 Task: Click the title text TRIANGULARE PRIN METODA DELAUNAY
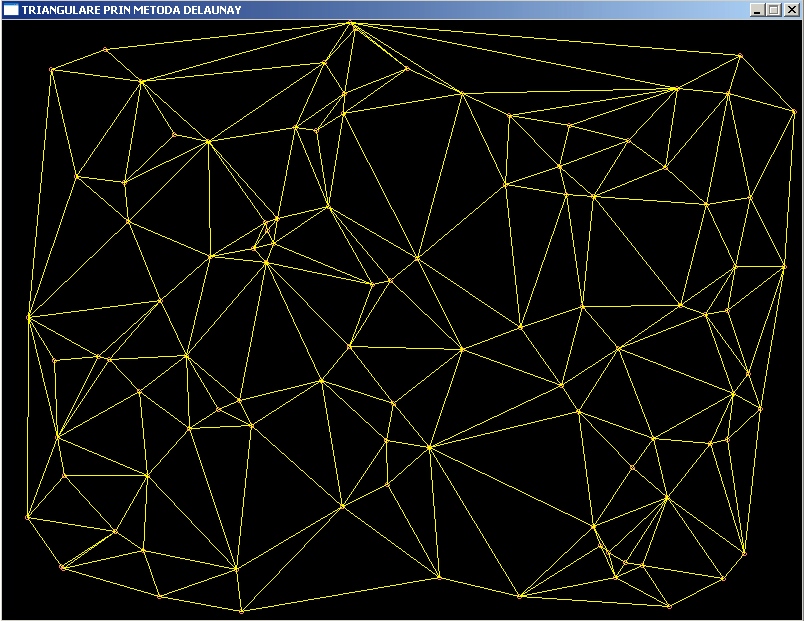131,10
